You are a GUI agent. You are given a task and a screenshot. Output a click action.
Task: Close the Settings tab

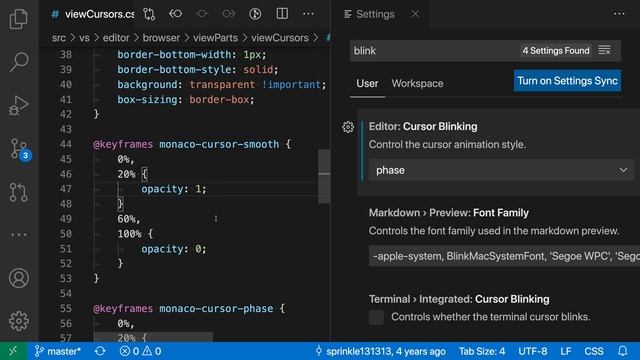tap(415, 14)
